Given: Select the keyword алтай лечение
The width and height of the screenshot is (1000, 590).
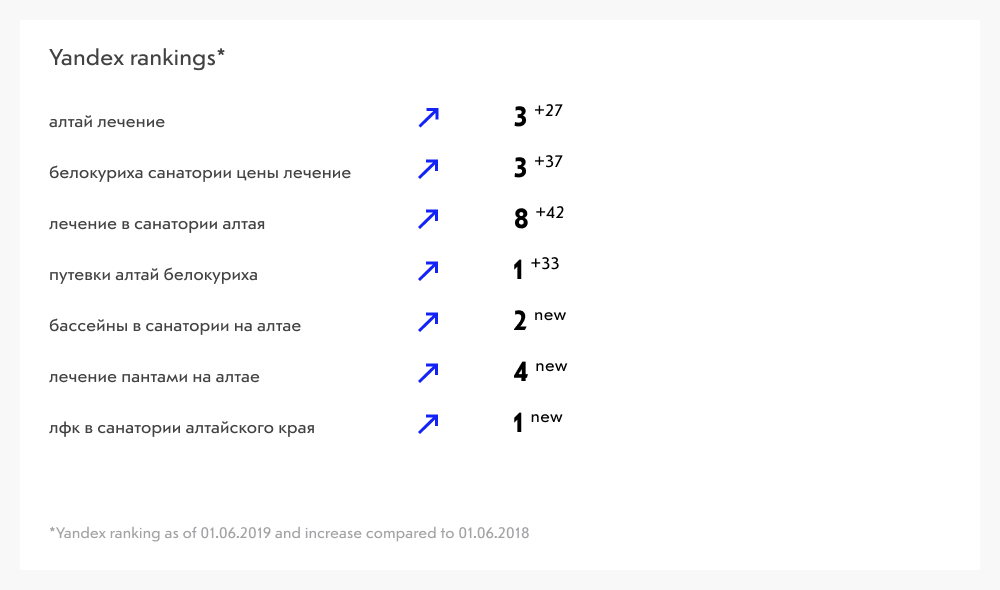Looking at the screenshot, I should tap(107, 122).
